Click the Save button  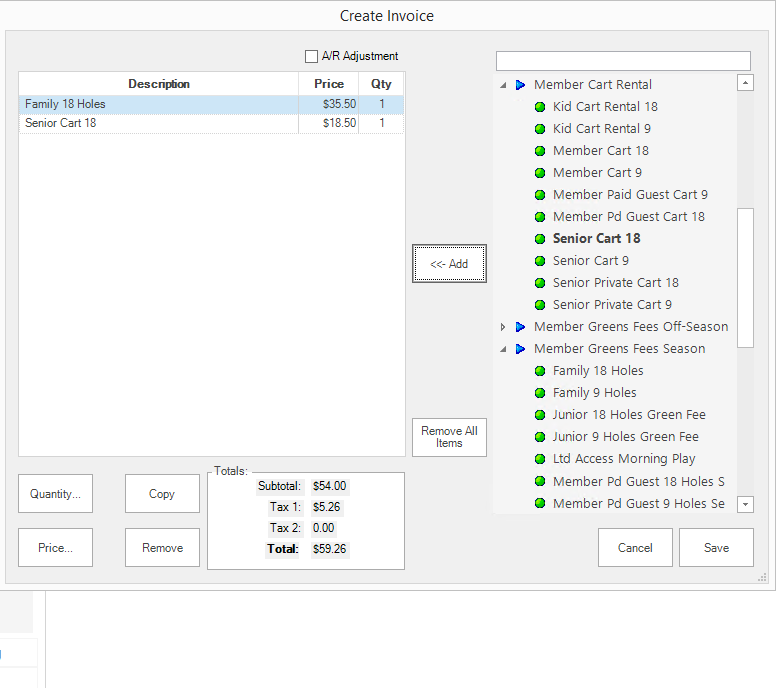click(716, 548)
